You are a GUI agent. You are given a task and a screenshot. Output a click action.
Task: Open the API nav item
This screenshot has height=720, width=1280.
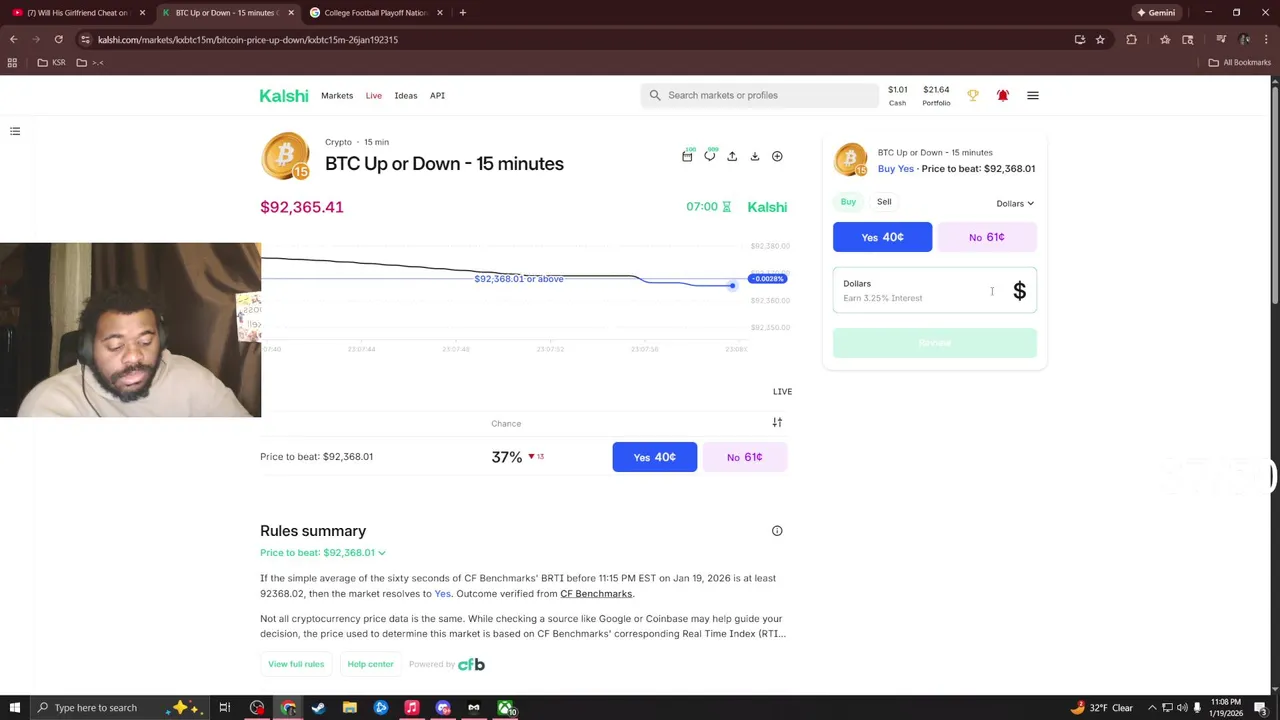[x=437, y=95]
